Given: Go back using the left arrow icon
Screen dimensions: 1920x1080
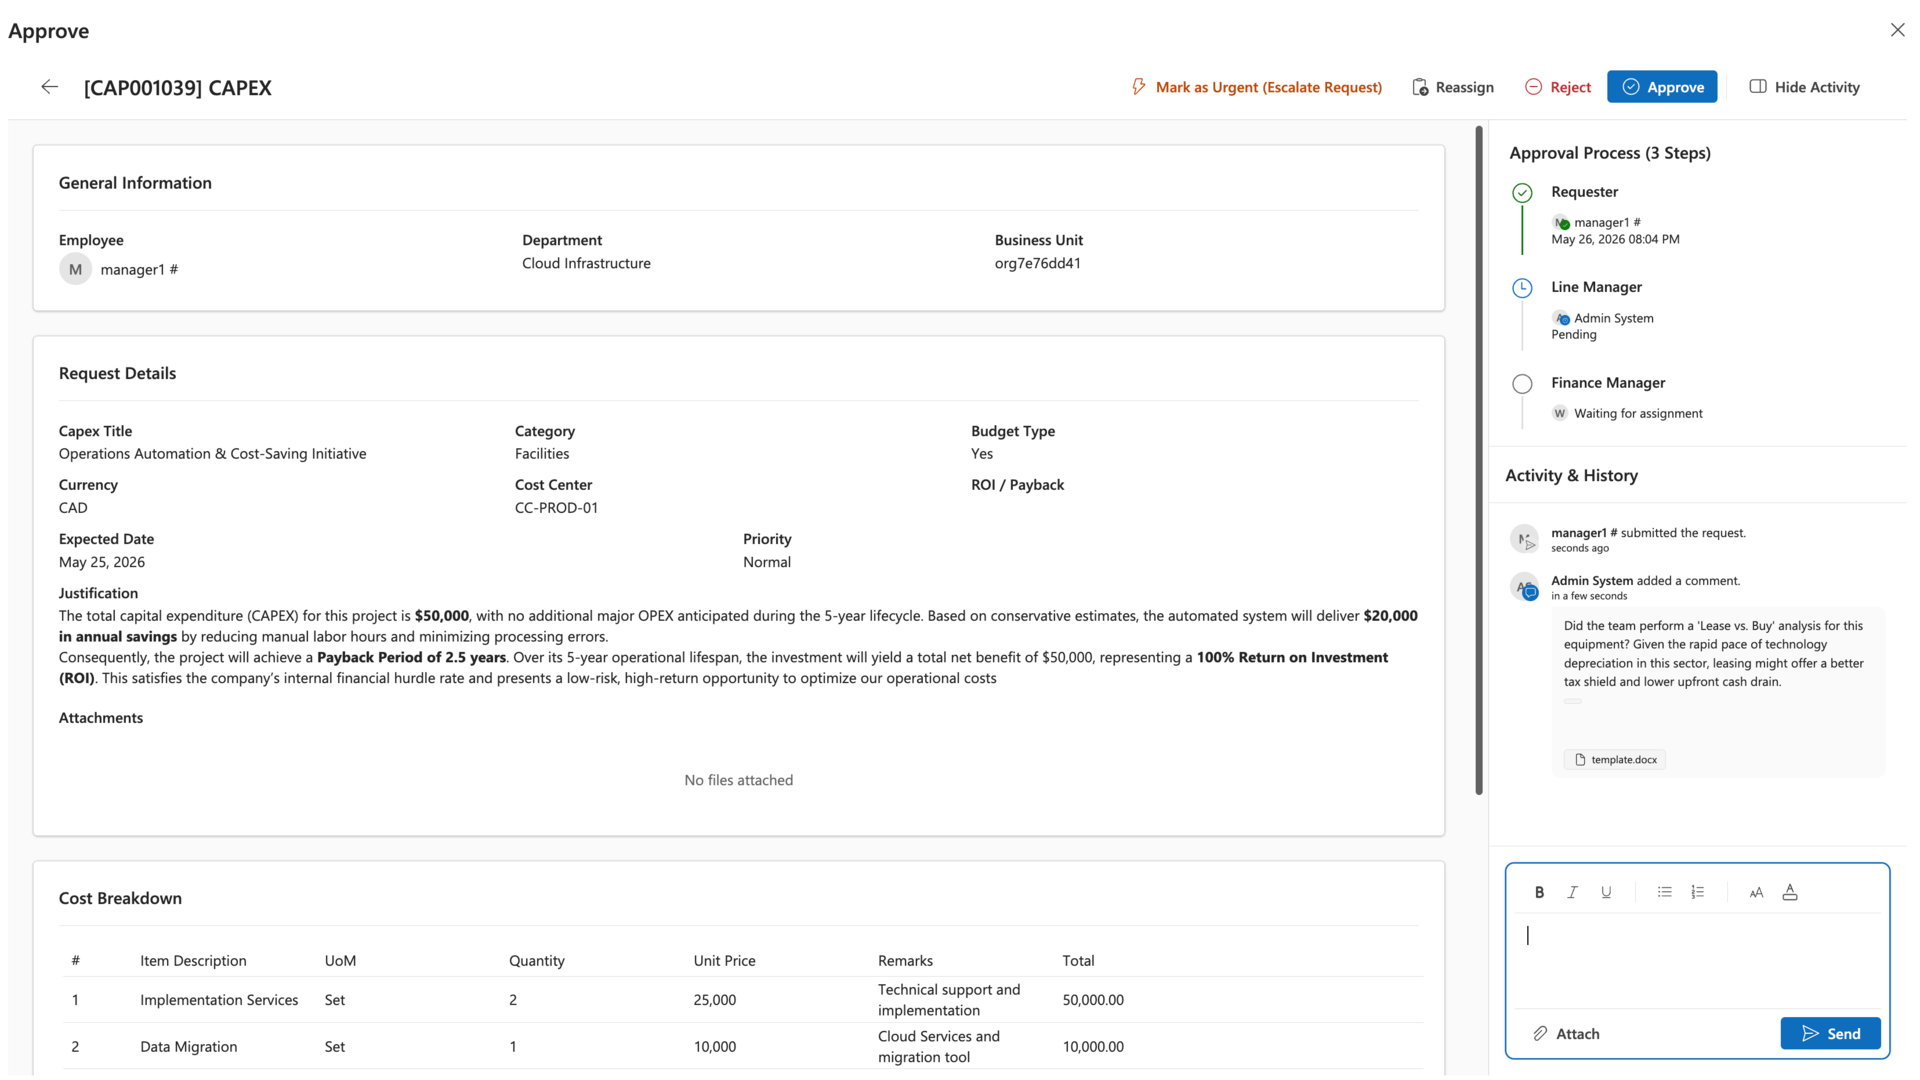Looking at the screenshot, I should [49, 87].
